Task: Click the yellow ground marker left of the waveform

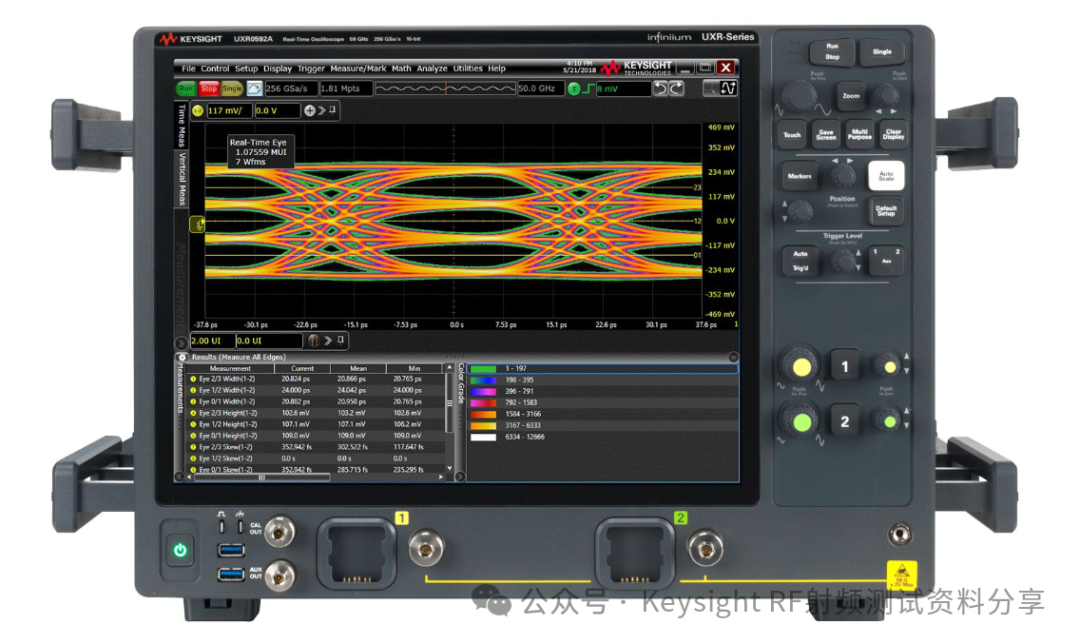Action: click(x=197, y=224)
